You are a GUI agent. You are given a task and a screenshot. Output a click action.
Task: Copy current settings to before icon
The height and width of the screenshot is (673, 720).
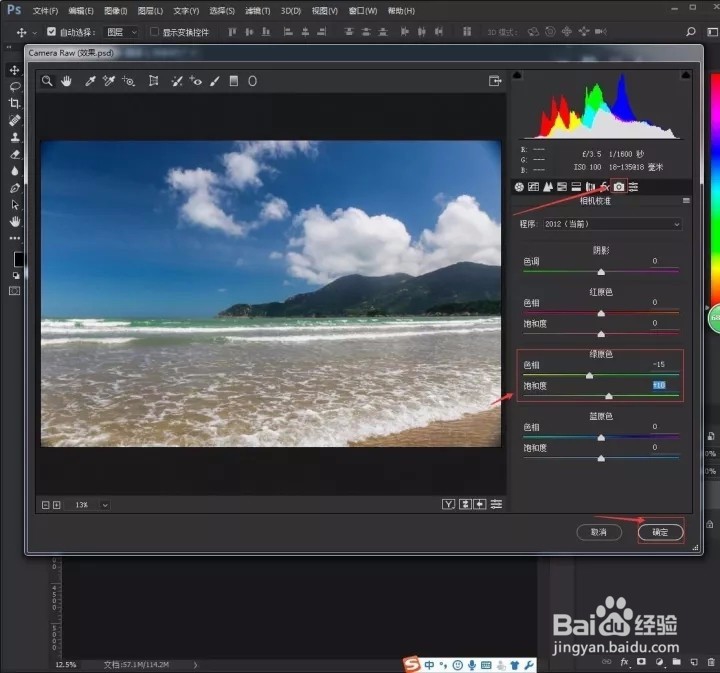click(x=480, y=505)
